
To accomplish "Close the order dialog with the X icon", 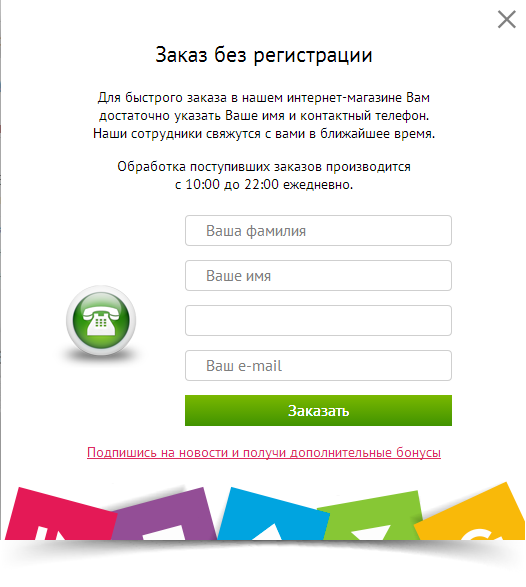I will pyautogui.click(x=507, y=19).
